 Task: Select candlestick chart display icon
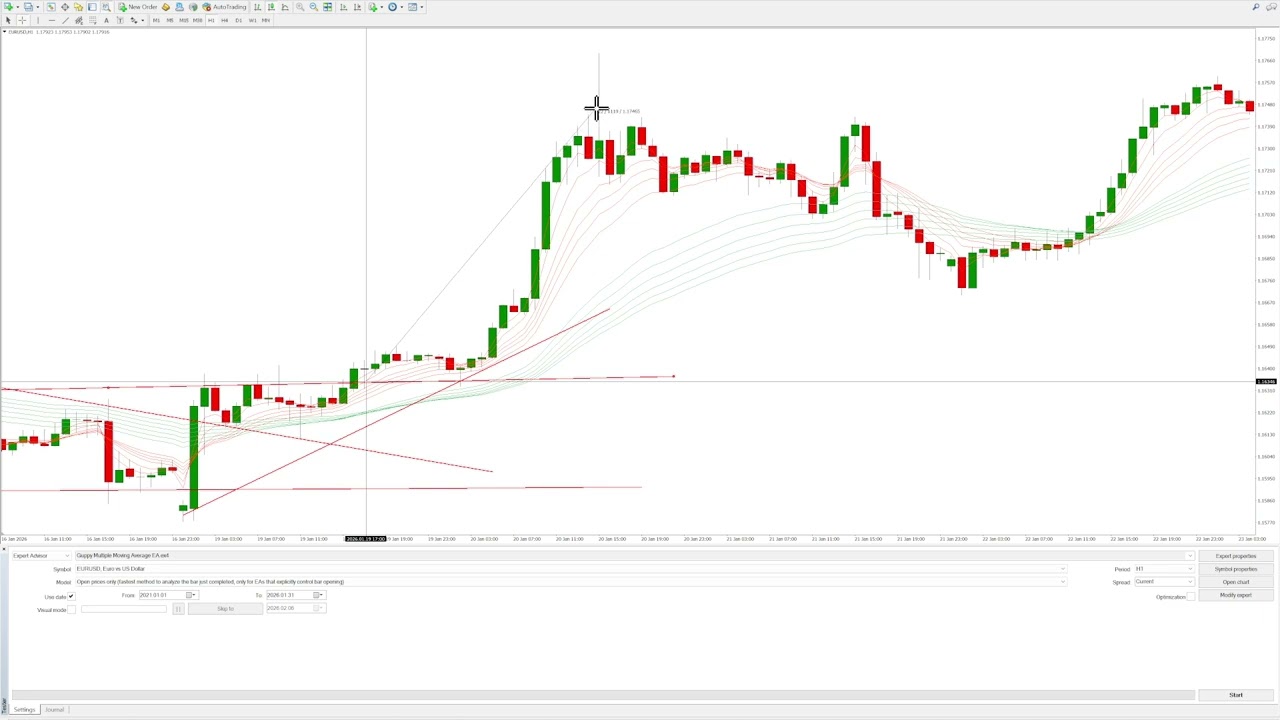pos(271,7)
